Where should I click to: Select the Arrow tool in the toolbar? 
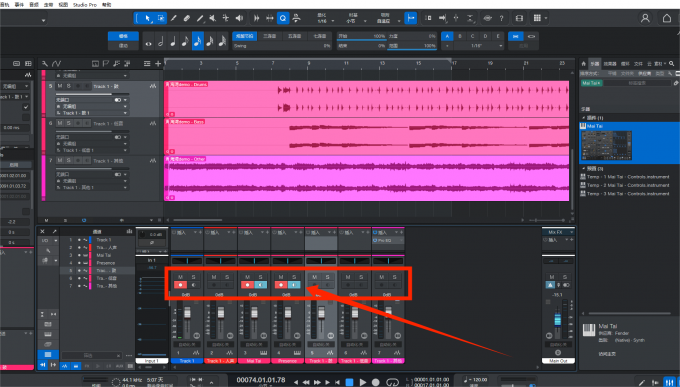click(148, 18)
